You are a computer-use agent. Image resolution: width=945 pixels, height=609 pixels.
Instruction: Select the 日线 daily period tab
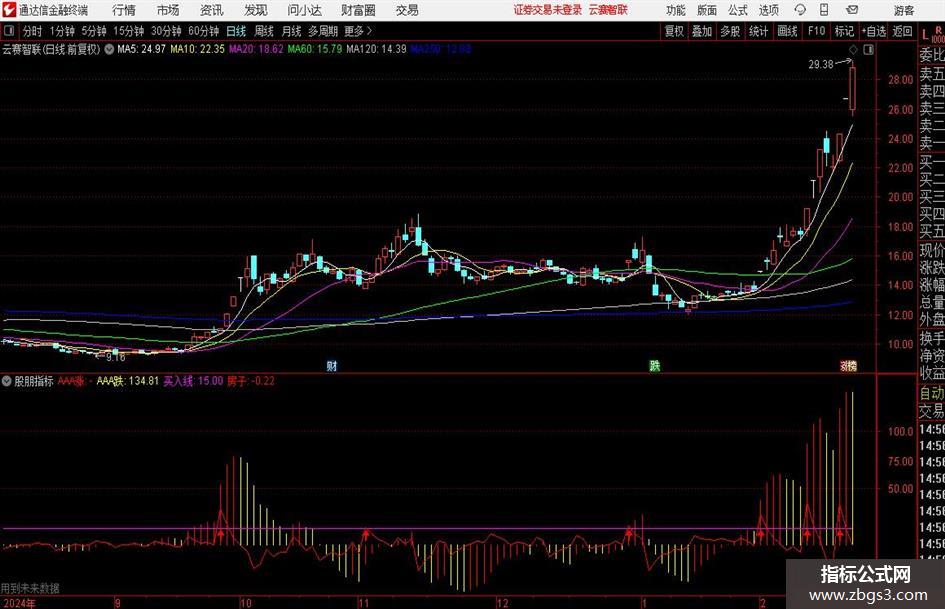[x=236, y=31]
